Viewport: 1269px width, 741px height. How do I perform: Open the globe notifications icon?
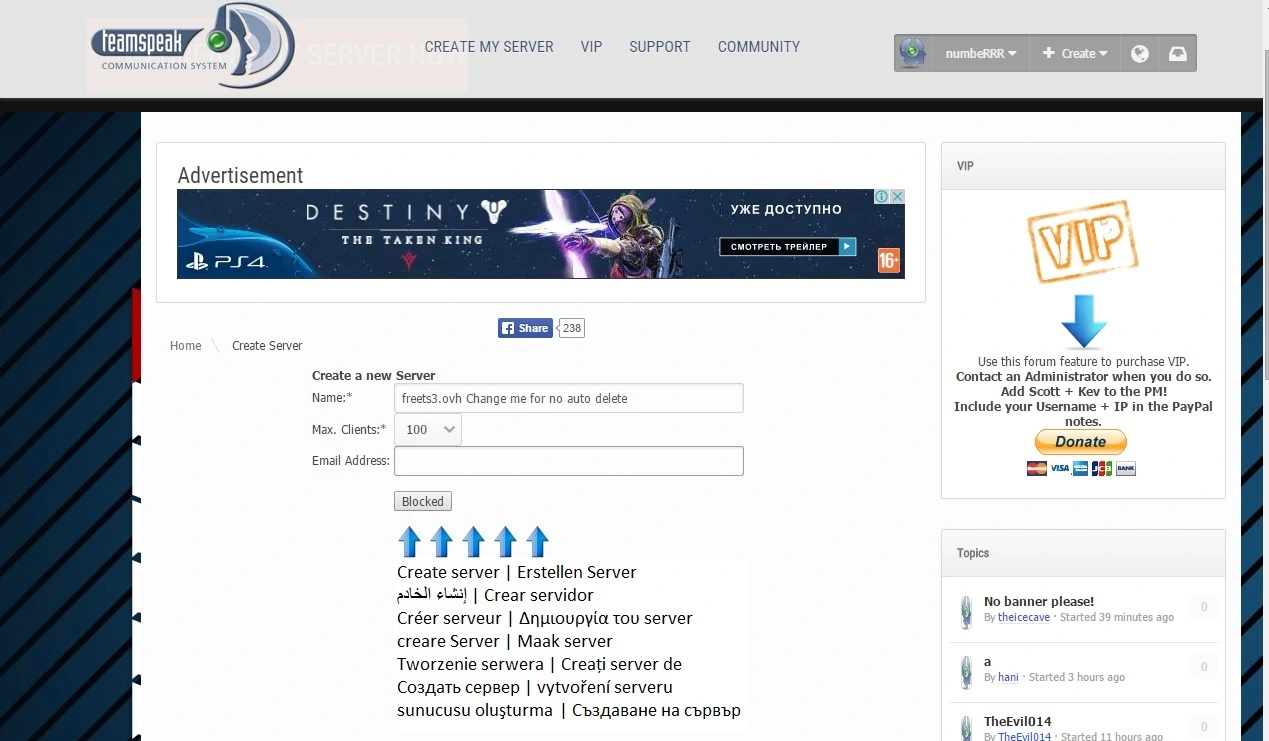(1139, 54)
